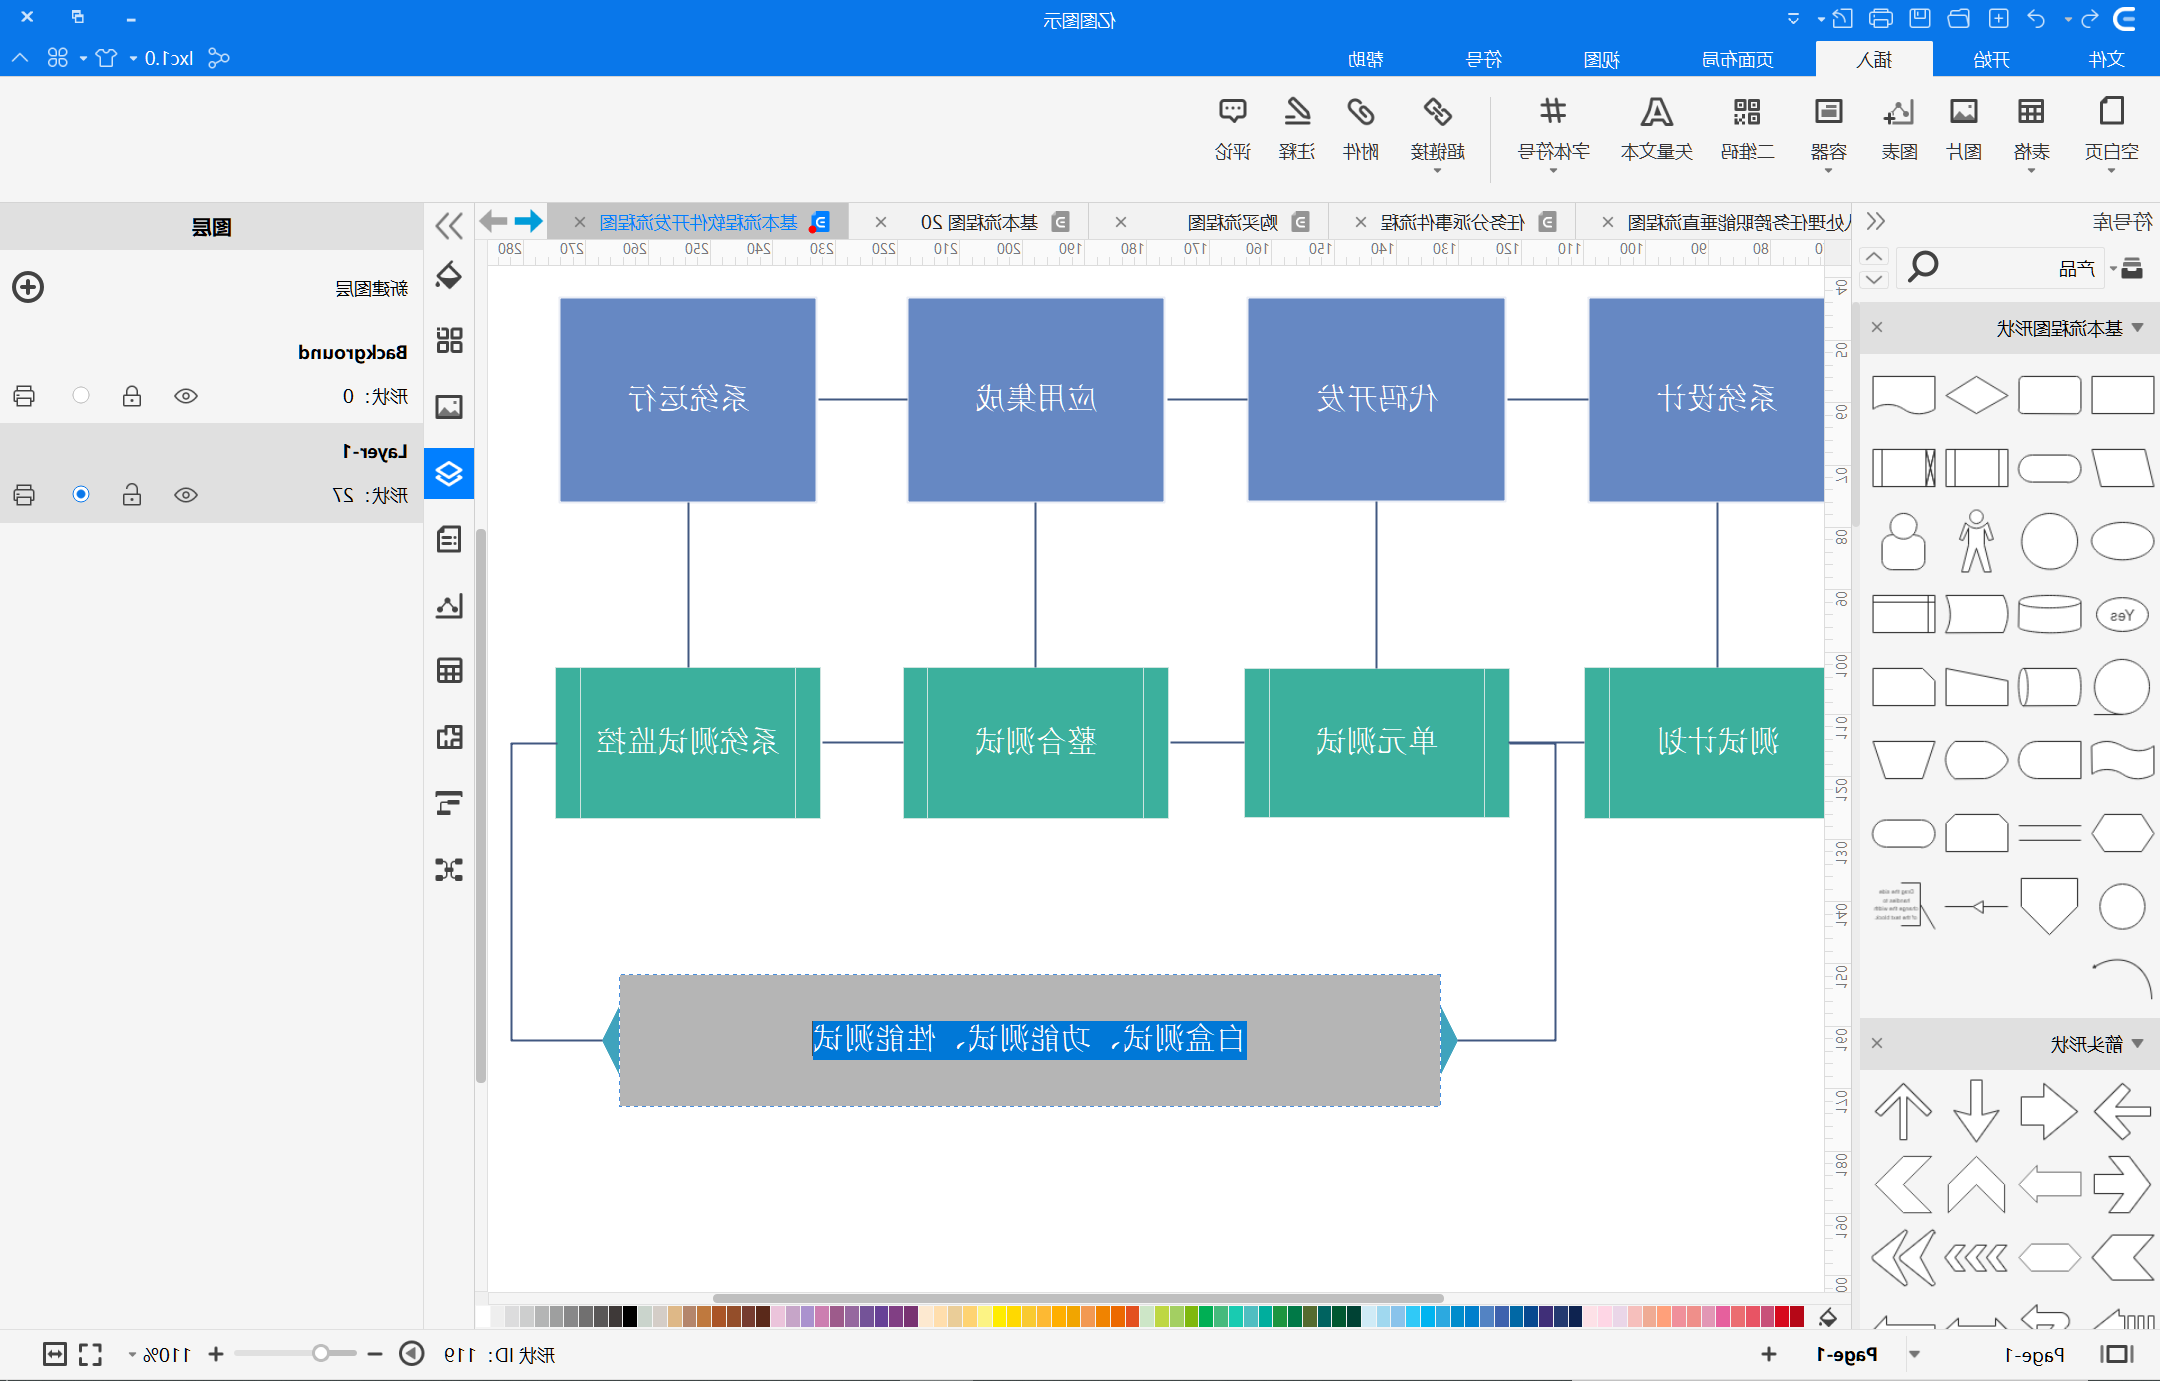Open the 字体符号 dropdown arrow
This screenshot has height=1381, width=2160.
click(1553, 171)
